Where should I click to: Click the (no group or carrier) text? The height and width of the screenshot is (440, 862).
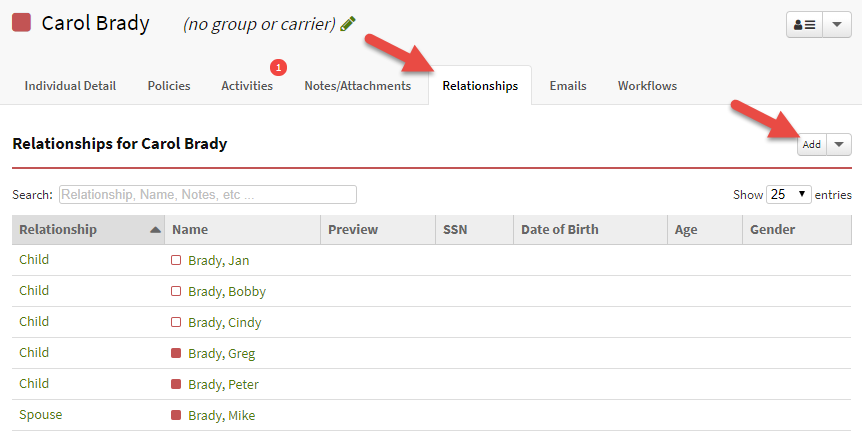pos(259,24)
